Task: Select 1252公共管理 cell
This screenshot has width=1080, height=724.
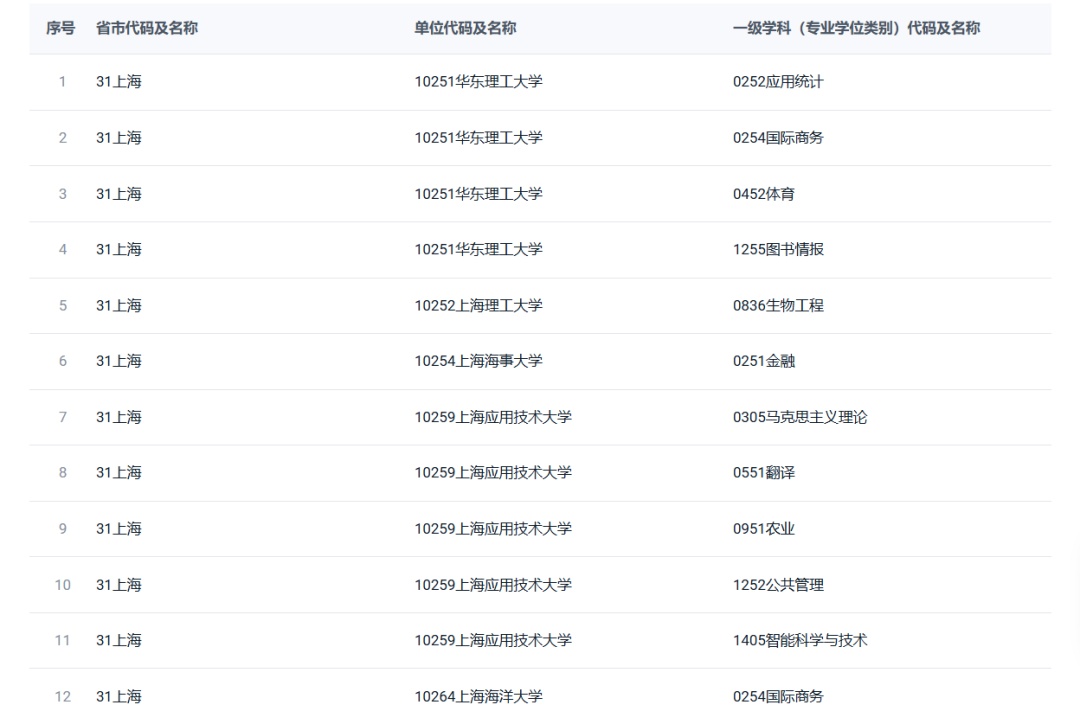Action: [778, 585]
